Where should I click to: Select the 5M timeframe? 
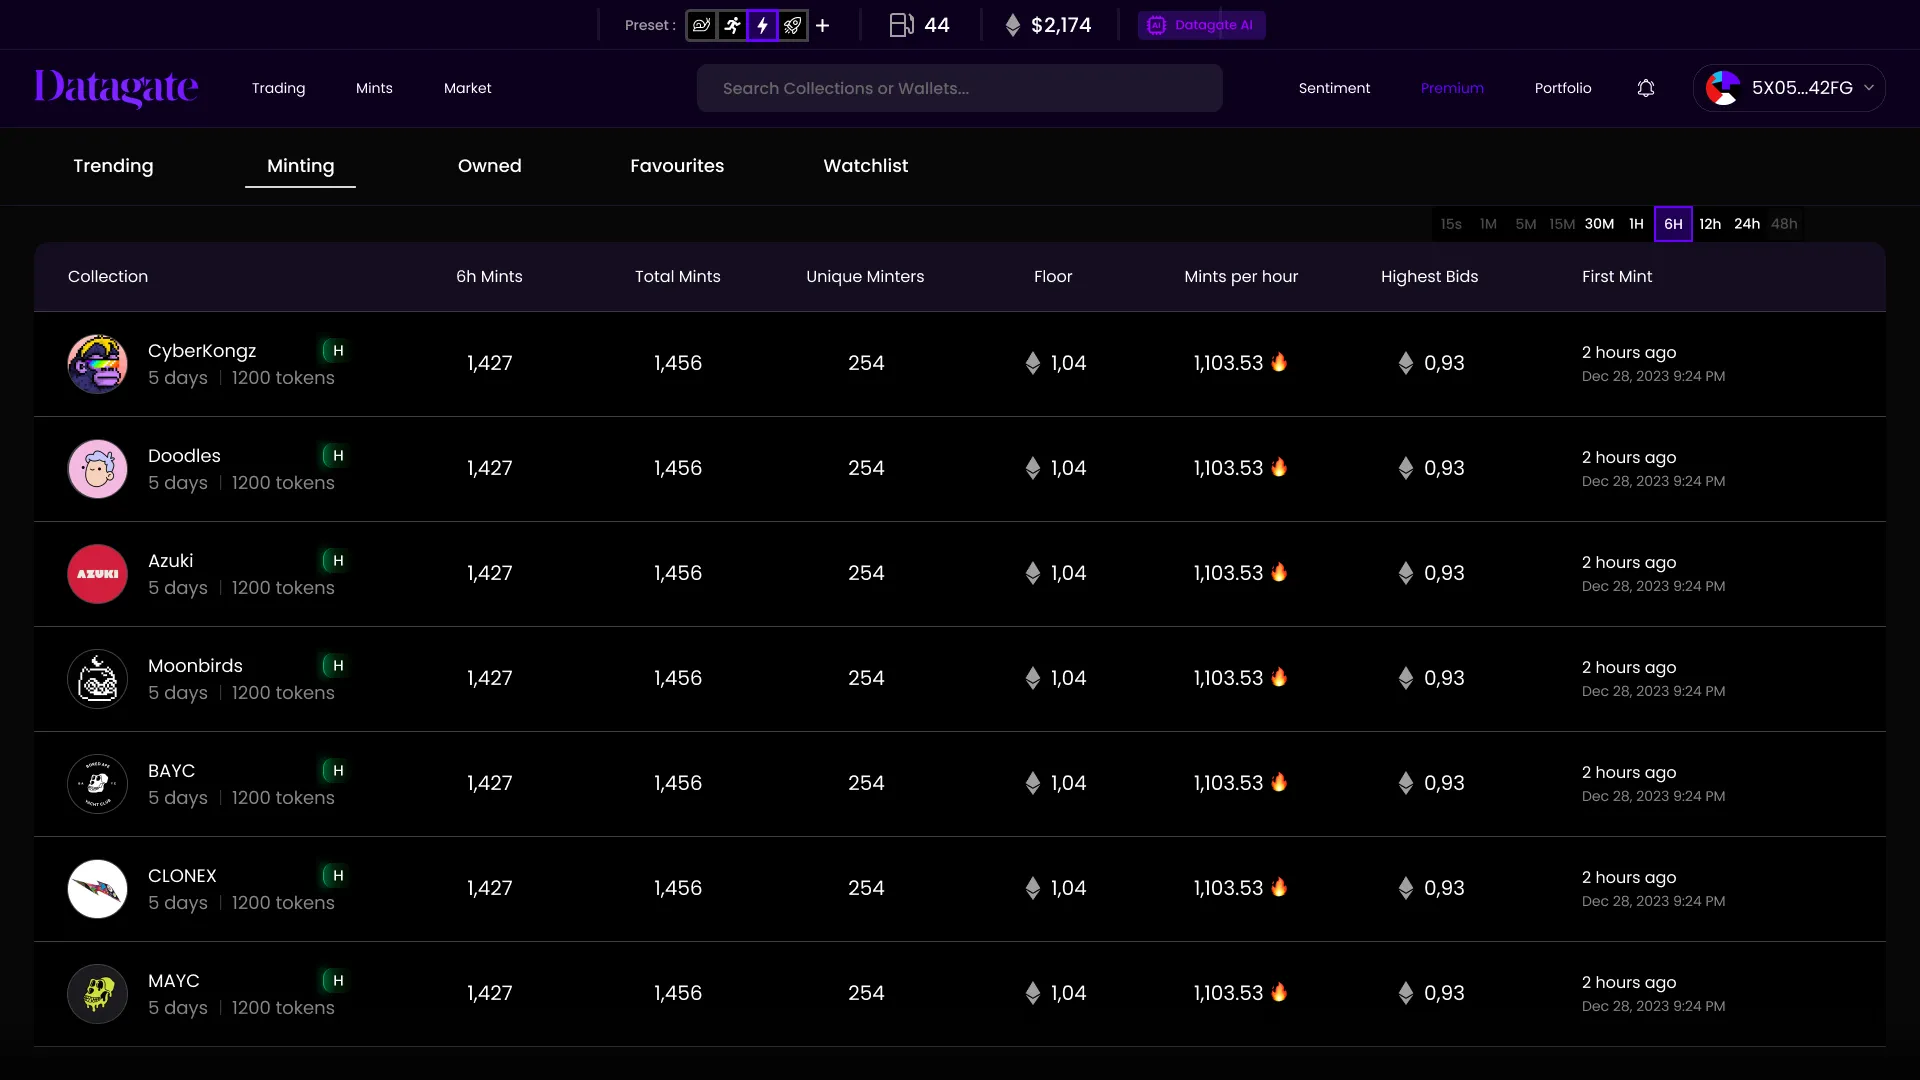point(1525,224)
